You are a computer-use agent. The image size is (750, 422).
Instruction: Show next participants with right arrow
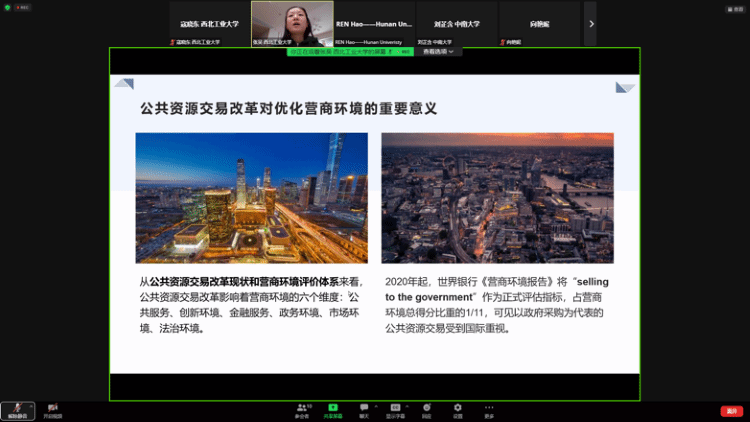pos(591,23)
